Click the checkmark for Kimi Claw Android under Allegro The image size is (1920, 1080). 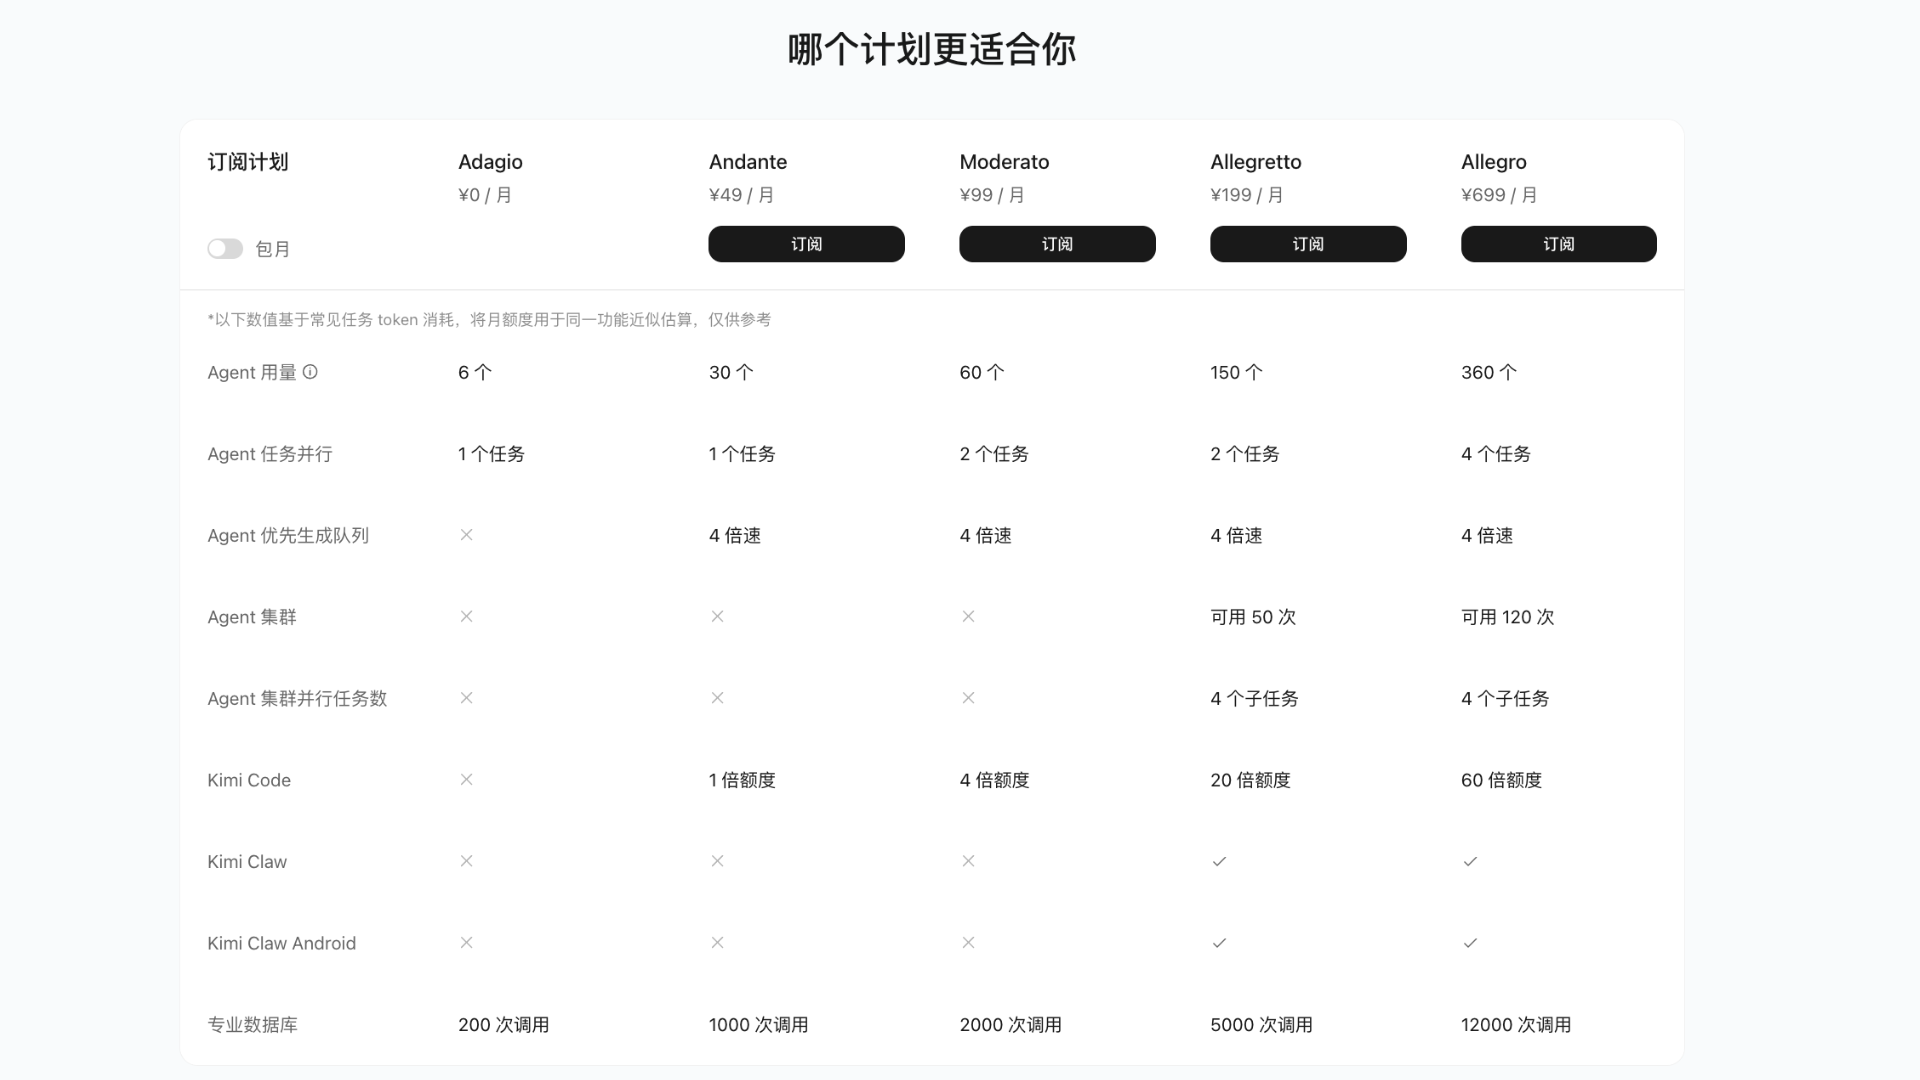point(1470,942)
